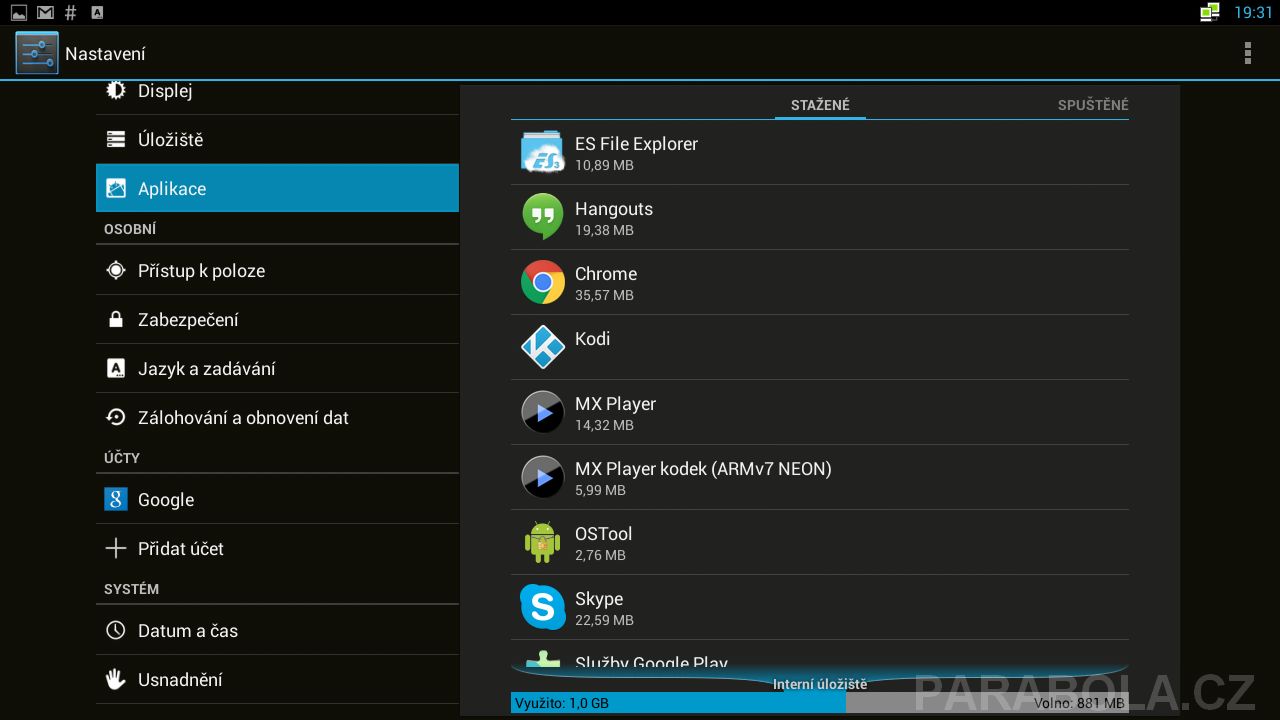Switch to the STAŽENÉ tab
This screenshot has width=1280, height=720.
pyautogui.click(x=820, y=105)
